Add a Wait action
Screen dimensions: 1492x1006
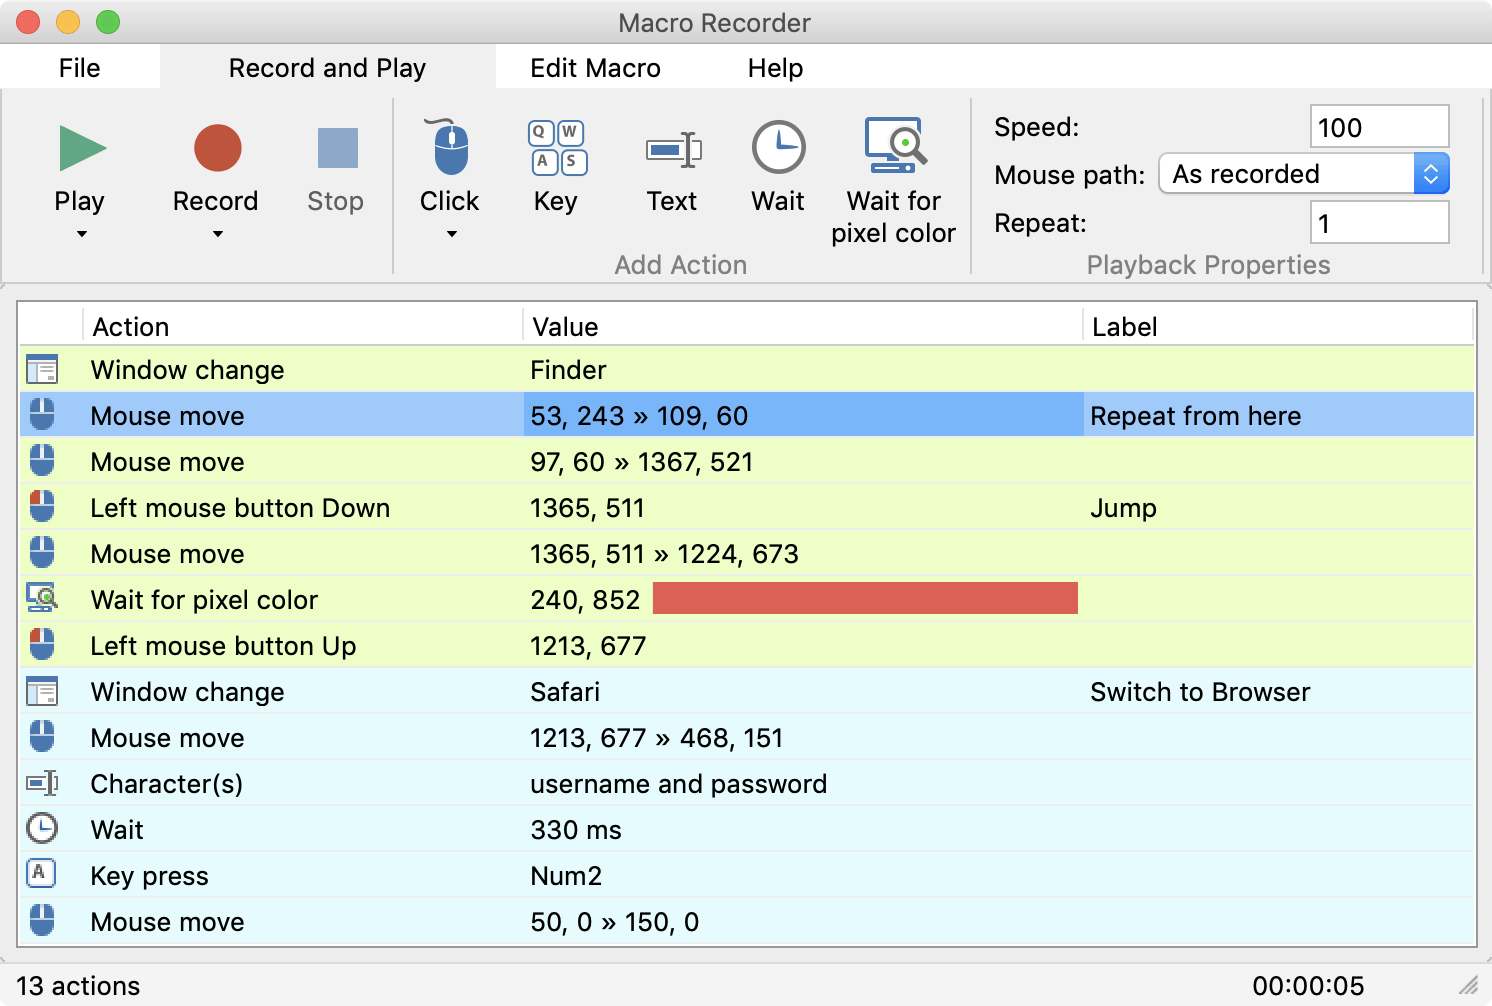click(x=778, y=148)
